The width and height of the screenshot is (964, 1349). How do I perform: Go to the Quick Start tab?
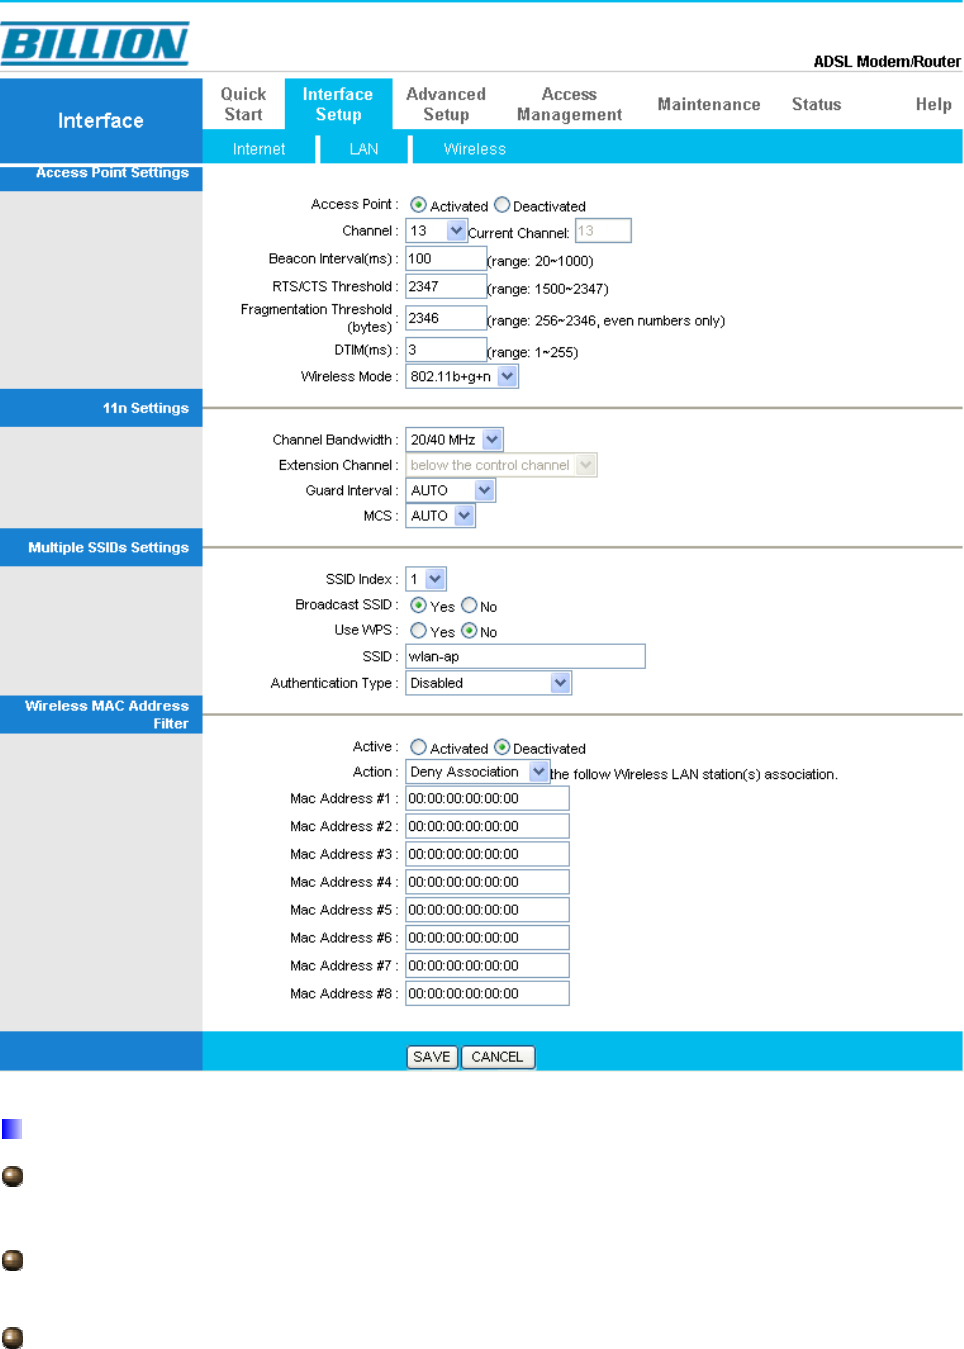(243, 104)
